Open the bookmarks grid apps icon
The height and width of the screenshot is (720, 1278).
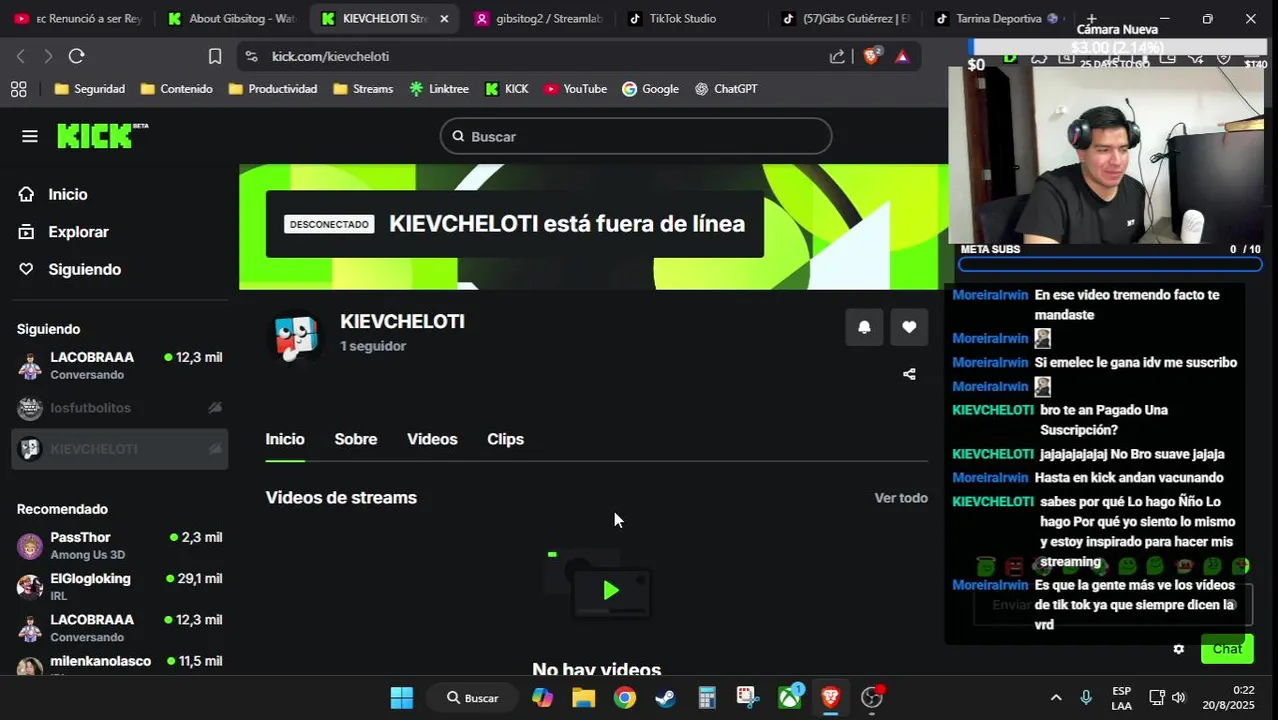point(18,89)
